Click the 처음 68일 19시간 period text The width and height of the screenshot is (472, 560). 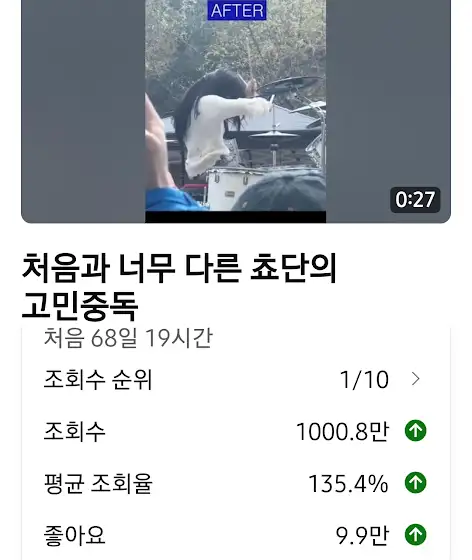pyautogui.click(x=128, y=338)
